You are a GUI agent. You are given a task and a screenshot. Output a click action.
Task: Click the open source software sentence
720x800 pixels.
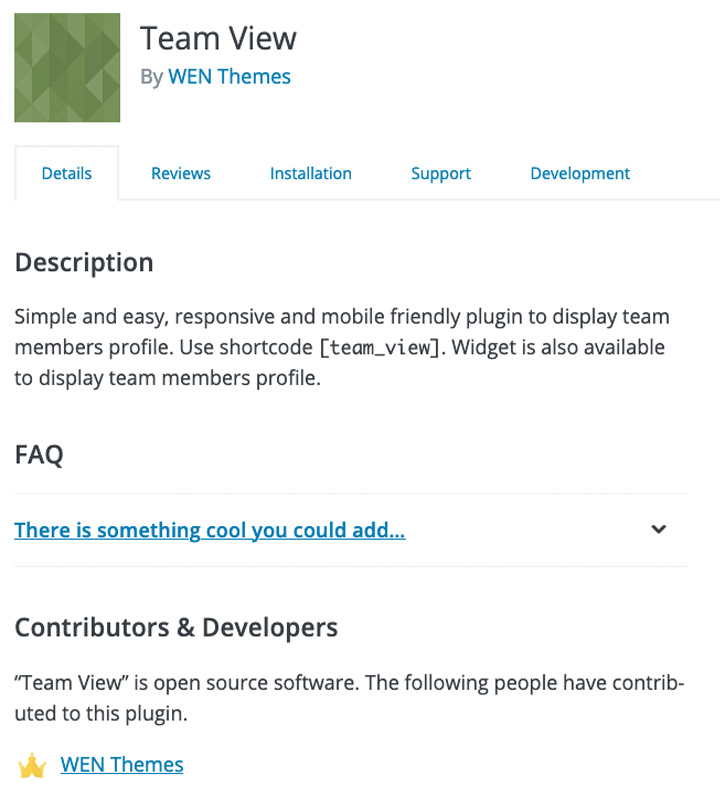[x=349, y=683]
